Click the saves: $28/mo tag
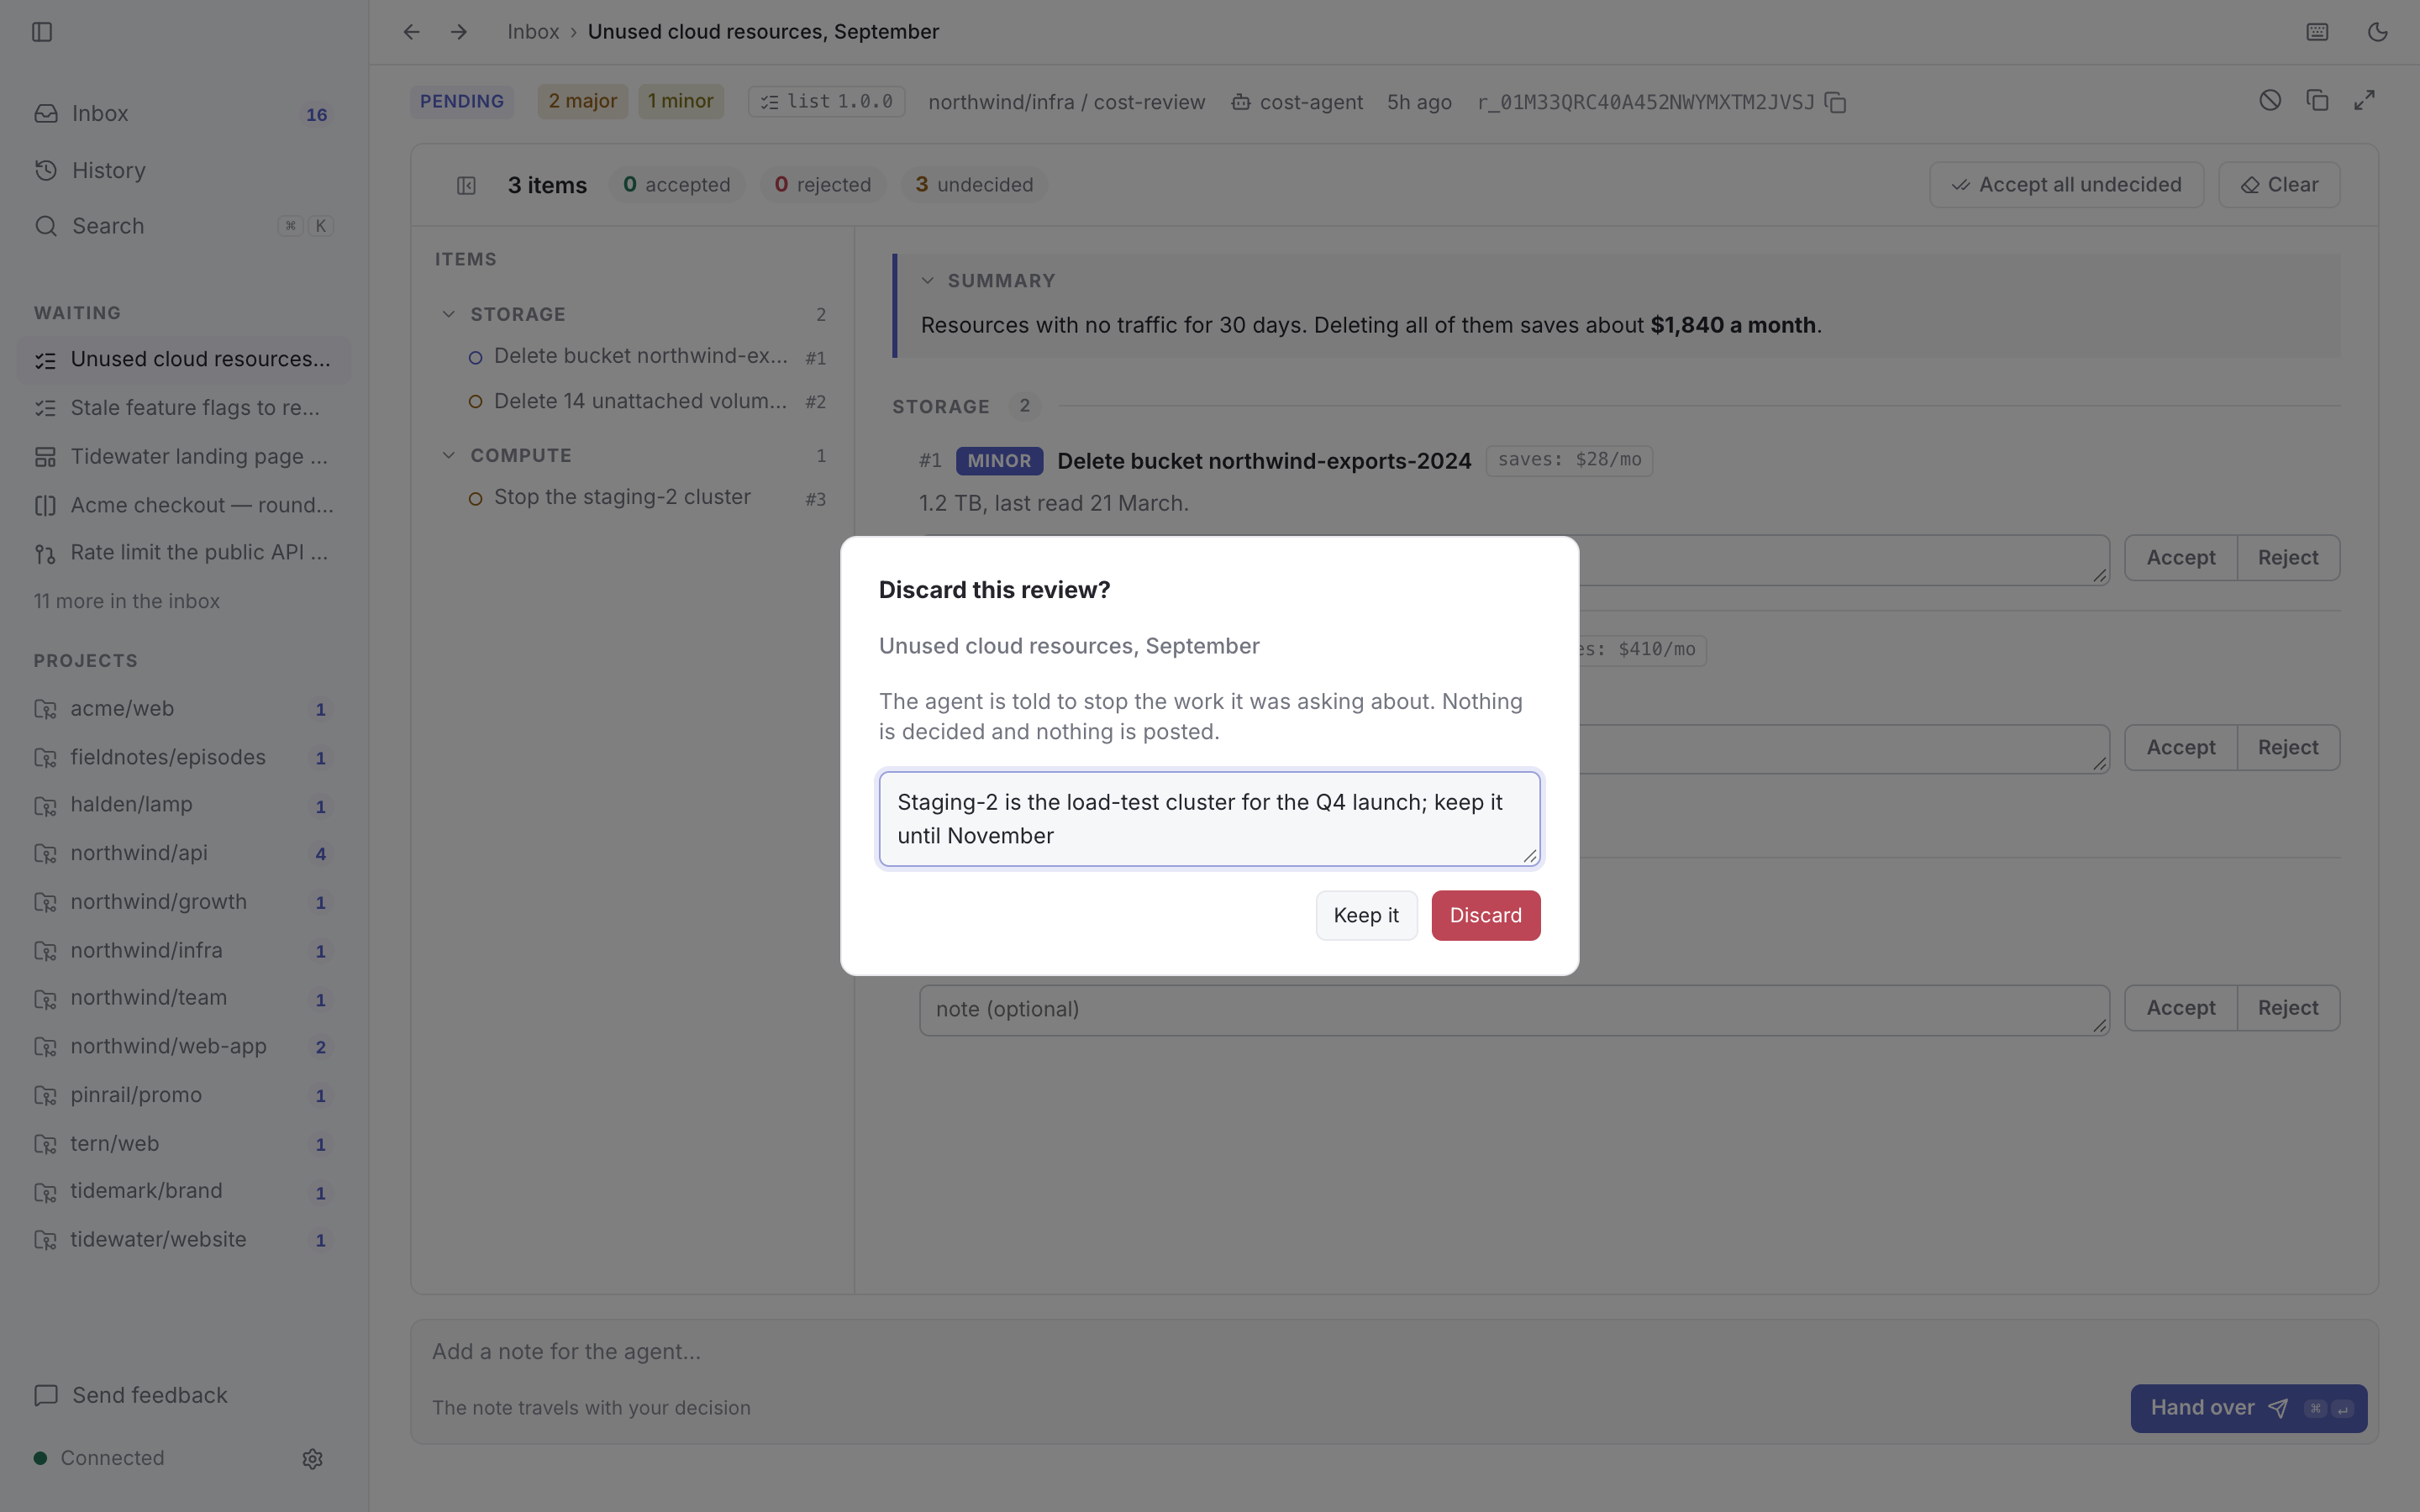Viewport: 2420px width, 1512px height. pyautogui.click(x=1569, y=460)
